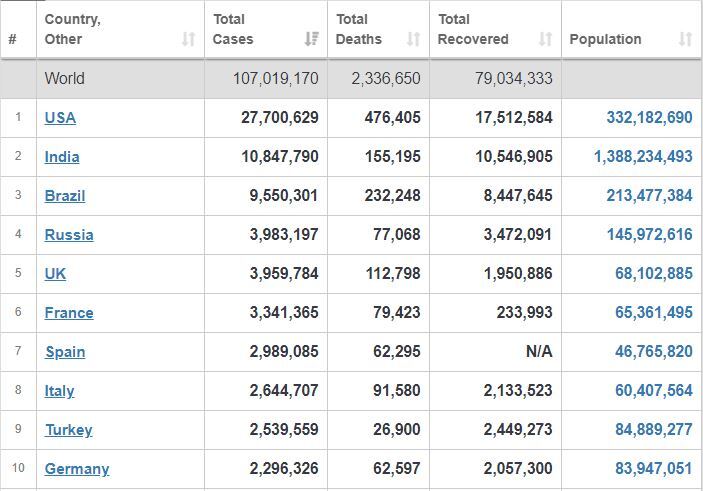This screenshot has height=491, width=703.
Task: Select Russia total cases 3,983,197
Action: [284, 235]
